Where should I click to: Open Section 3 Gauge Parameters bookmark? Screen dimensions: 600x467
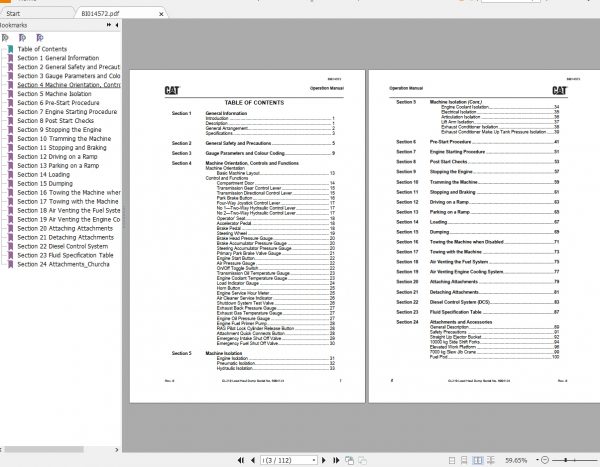pos(68,76)
